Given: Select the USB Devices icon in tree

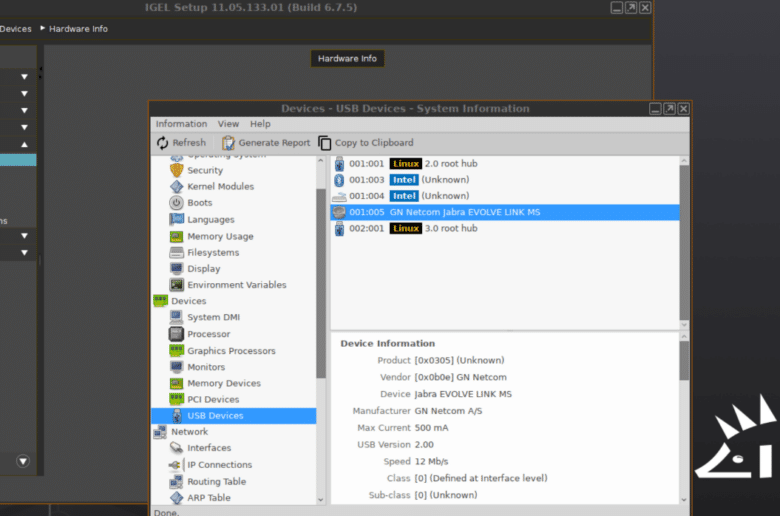Looking at the screenshot, I should (177, 415).
